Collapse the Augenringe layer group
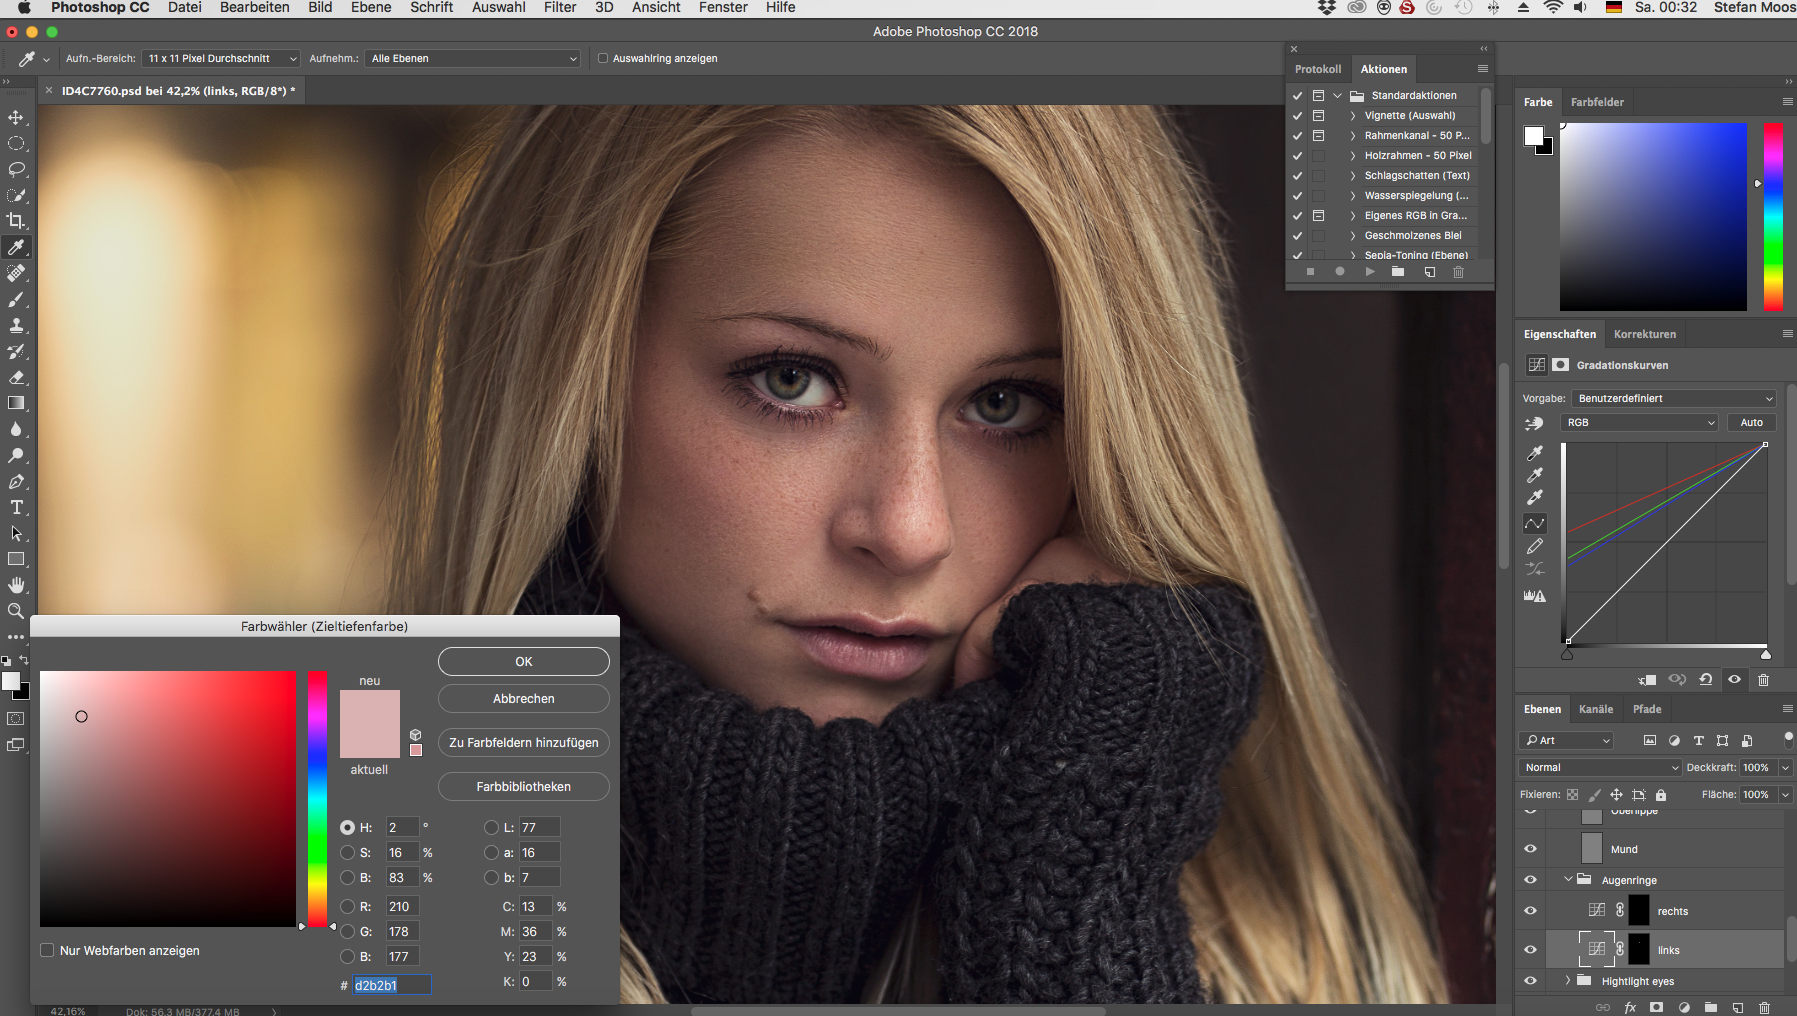1797x1016 pixels. [x=1568, y=879]
